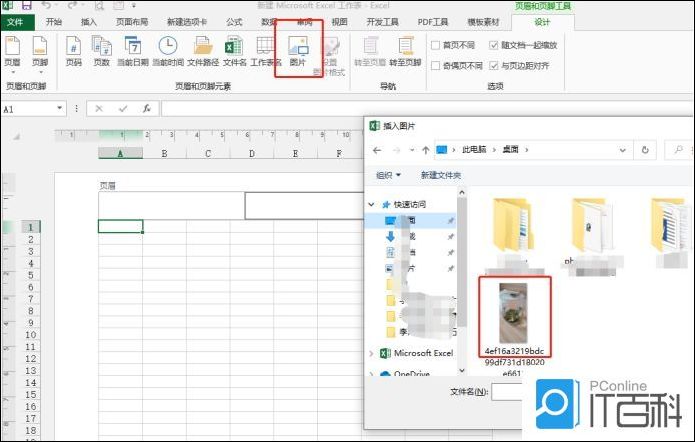
Task: Open the first folder in file list
Action: (x=513, y=226)
